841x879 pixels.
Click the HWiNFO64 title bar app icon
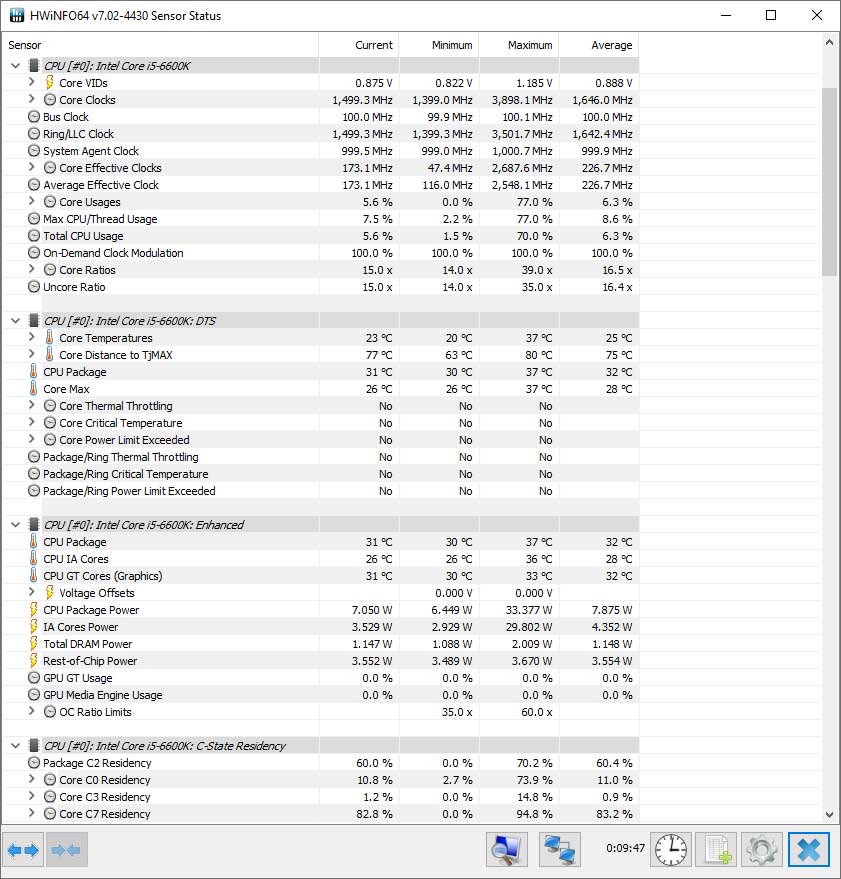pos(17,15)
